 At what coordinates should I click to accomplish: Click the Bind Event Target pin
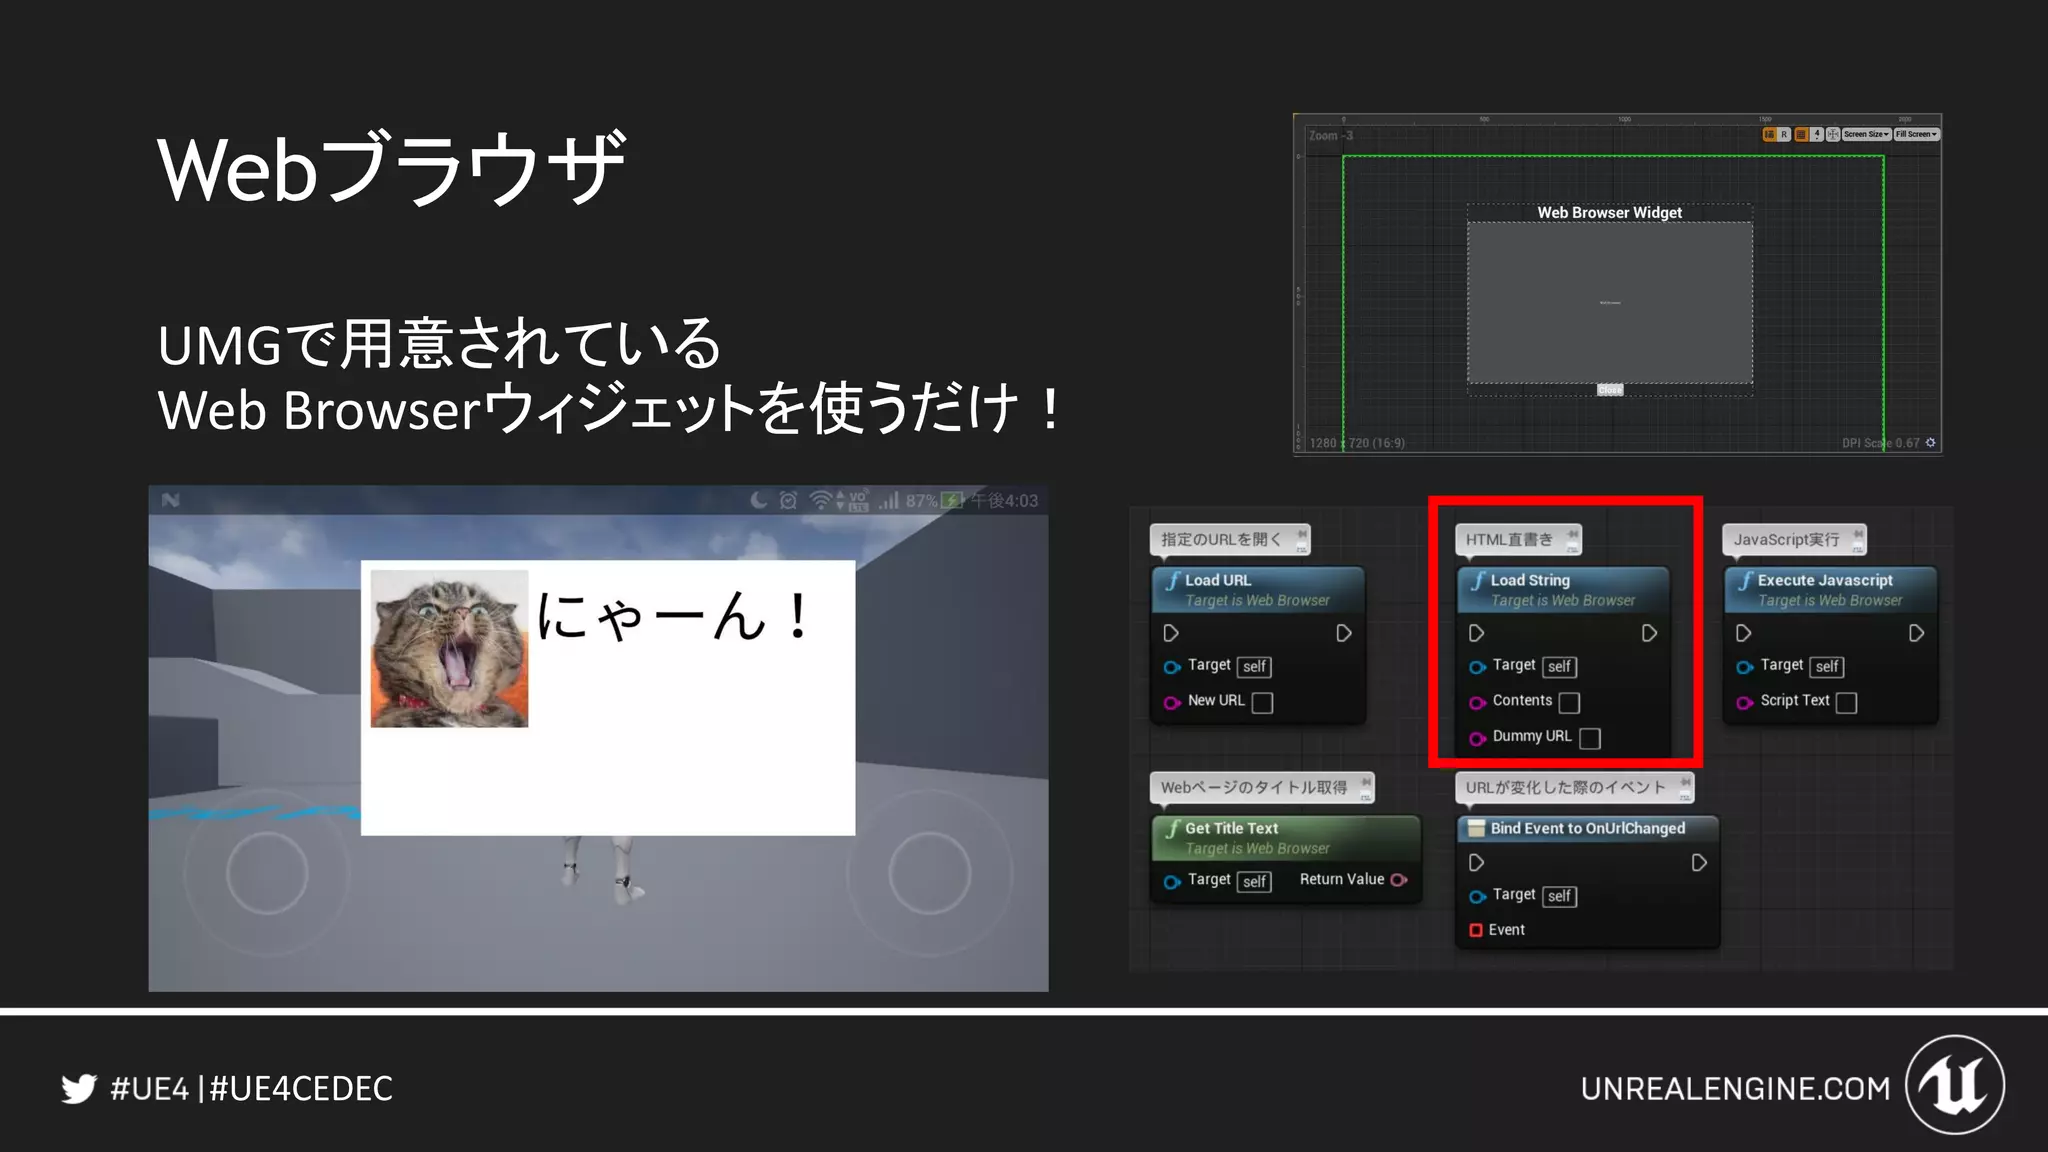coord(1477,897)
